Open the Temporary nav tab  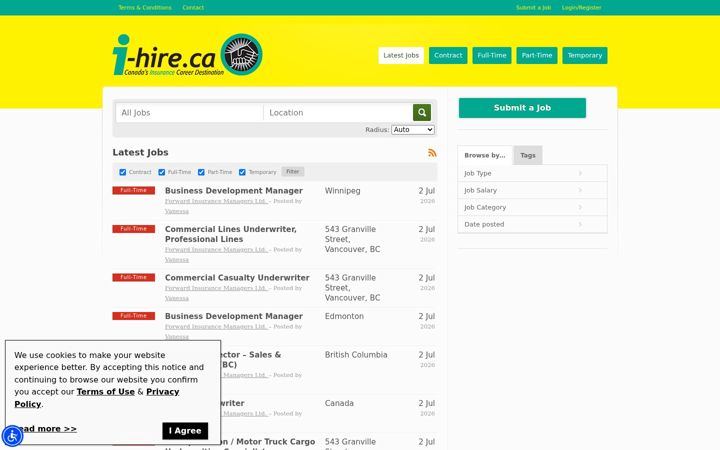click(585, 56)
